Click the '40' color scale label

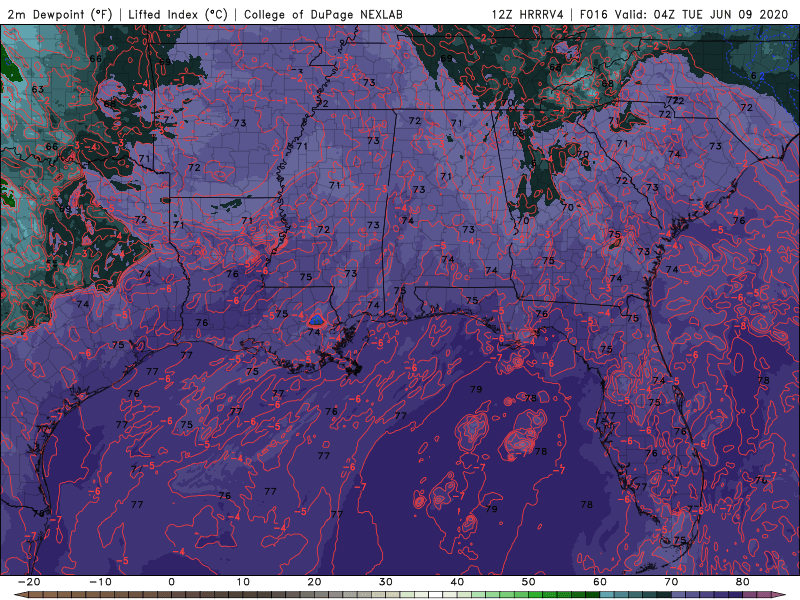coord(457,582)
